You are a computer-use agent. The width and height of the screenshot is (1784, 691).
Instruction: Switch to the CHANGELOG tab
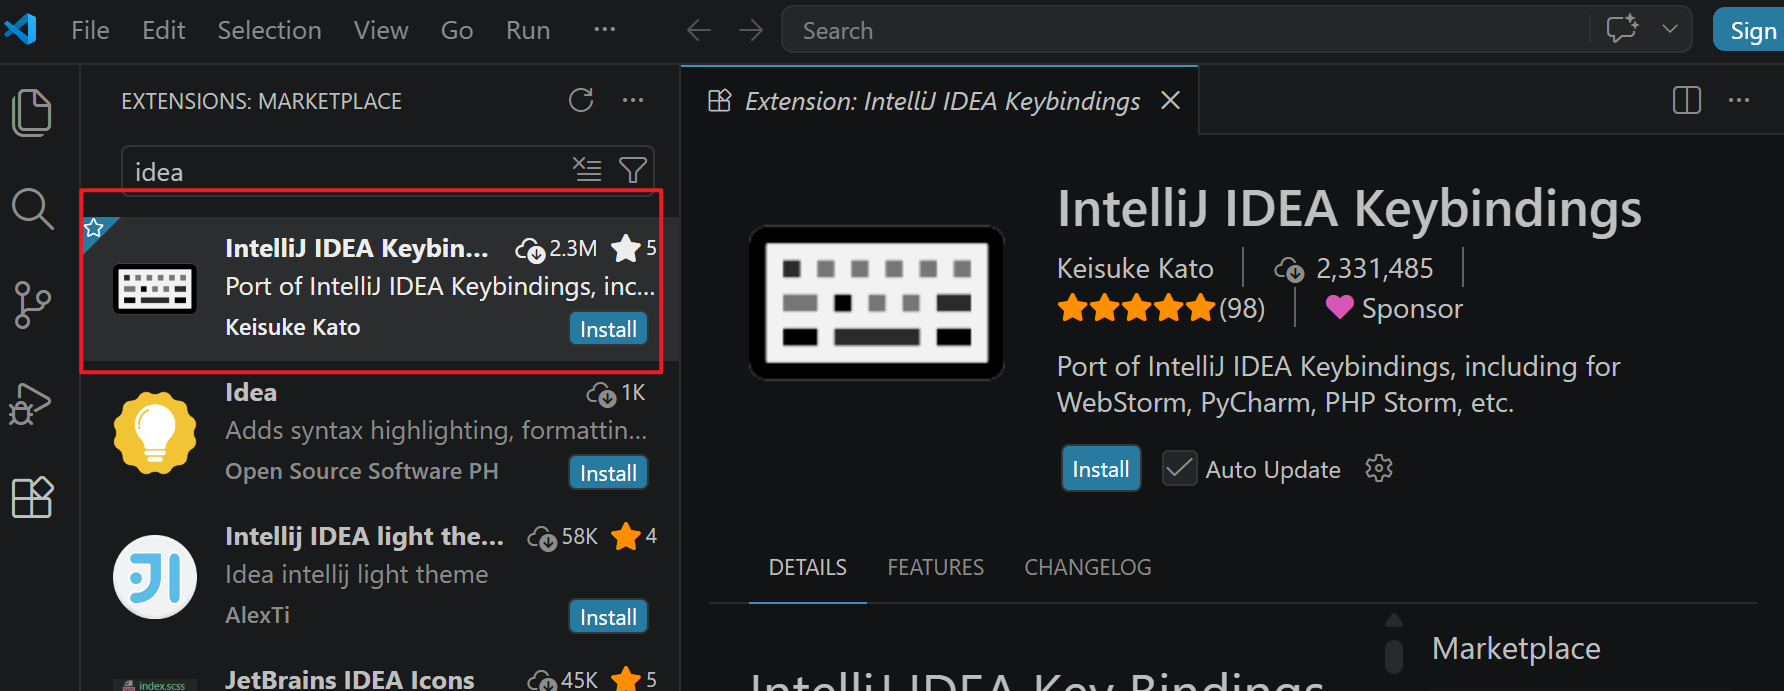pos(1088,567)
